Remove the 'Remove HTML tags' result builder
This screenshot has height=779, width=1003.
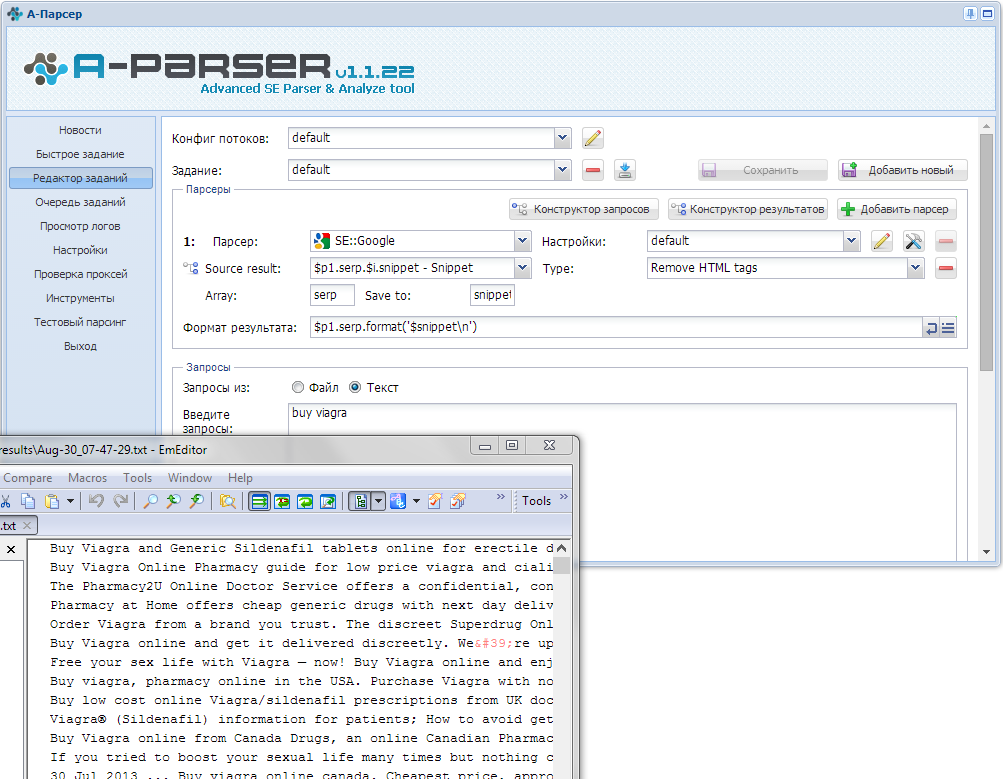coord(945,268)
